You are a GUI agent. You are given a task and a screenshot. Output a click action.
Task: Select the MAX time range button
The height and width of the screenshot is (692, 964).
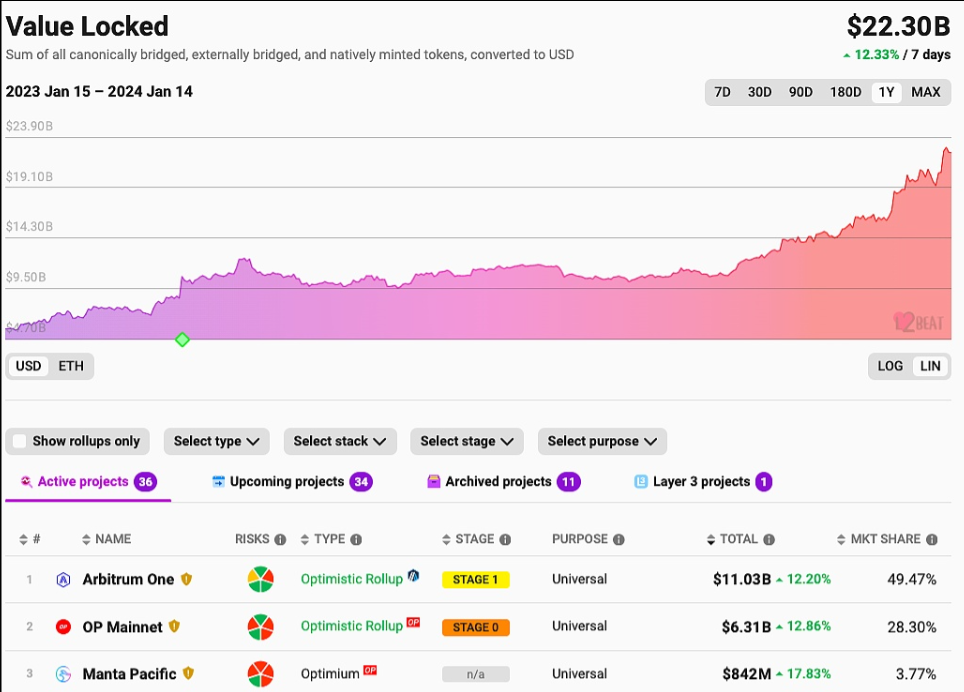926,92
